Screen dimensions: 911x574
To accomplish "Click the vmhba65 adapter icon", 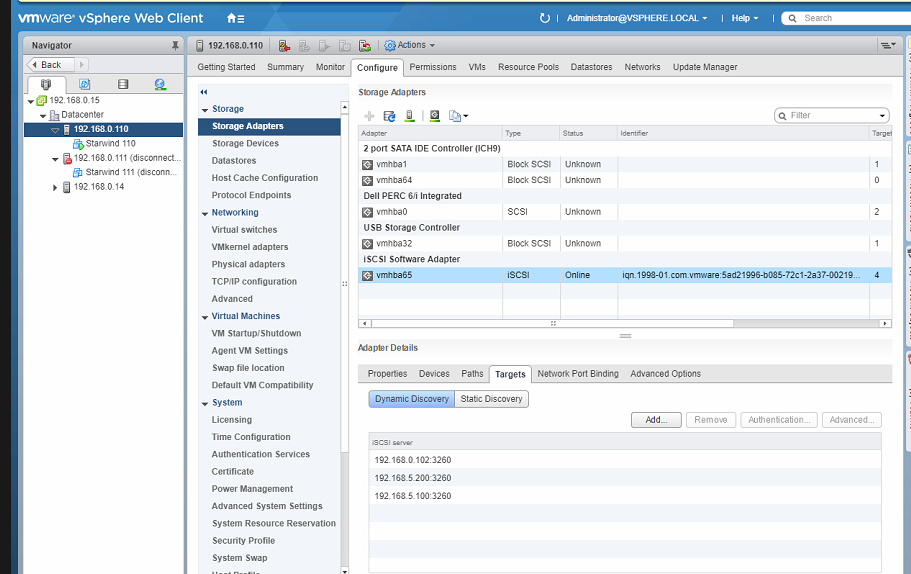I will pos(367,275).
